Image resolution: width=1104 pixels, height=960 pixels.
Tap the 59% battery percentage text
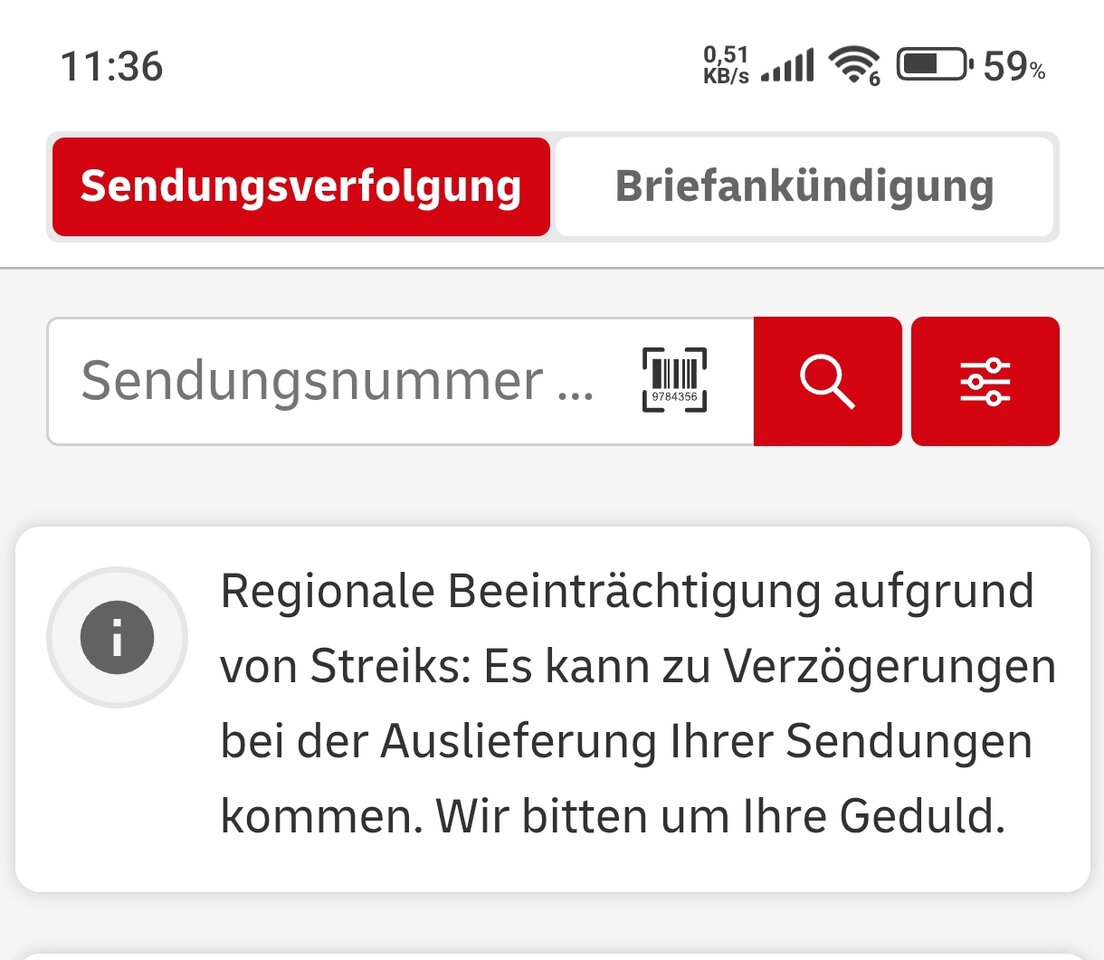(1014, 67)
